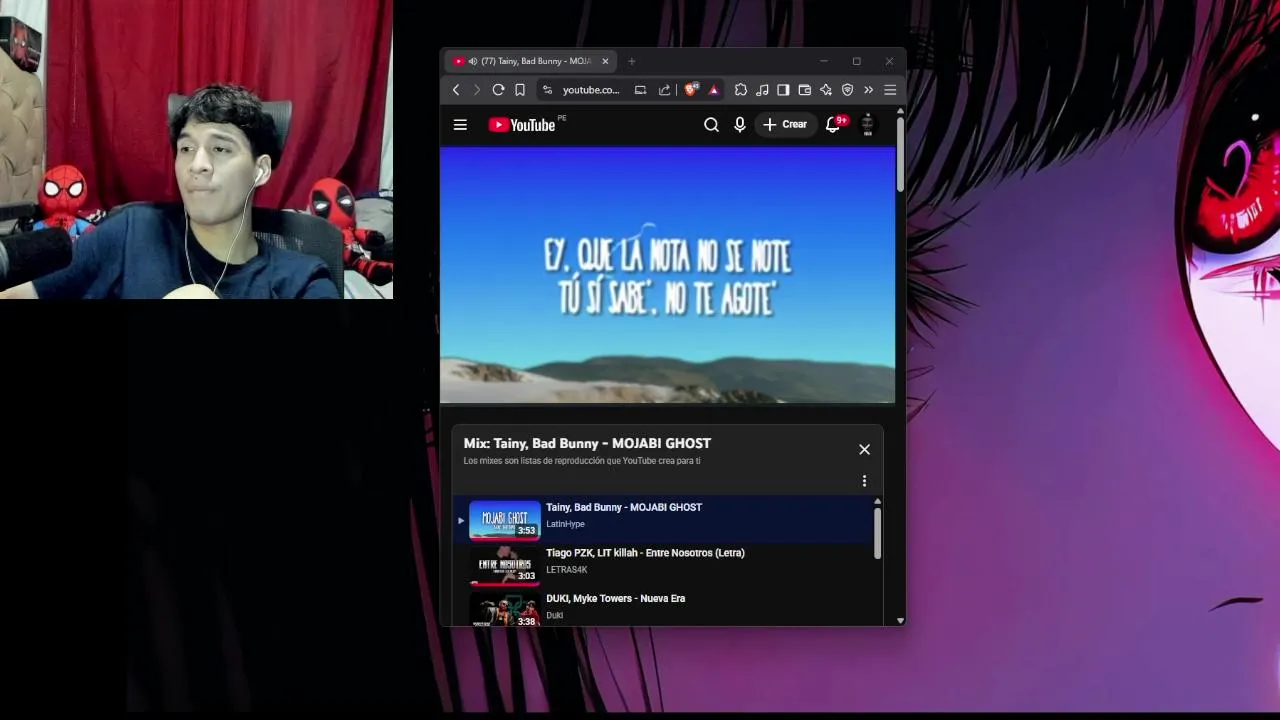Close the Tainy, Bad Bunny tab
Image resolution: width=1280 pixels, height=720 pixels.
point(605,61)
